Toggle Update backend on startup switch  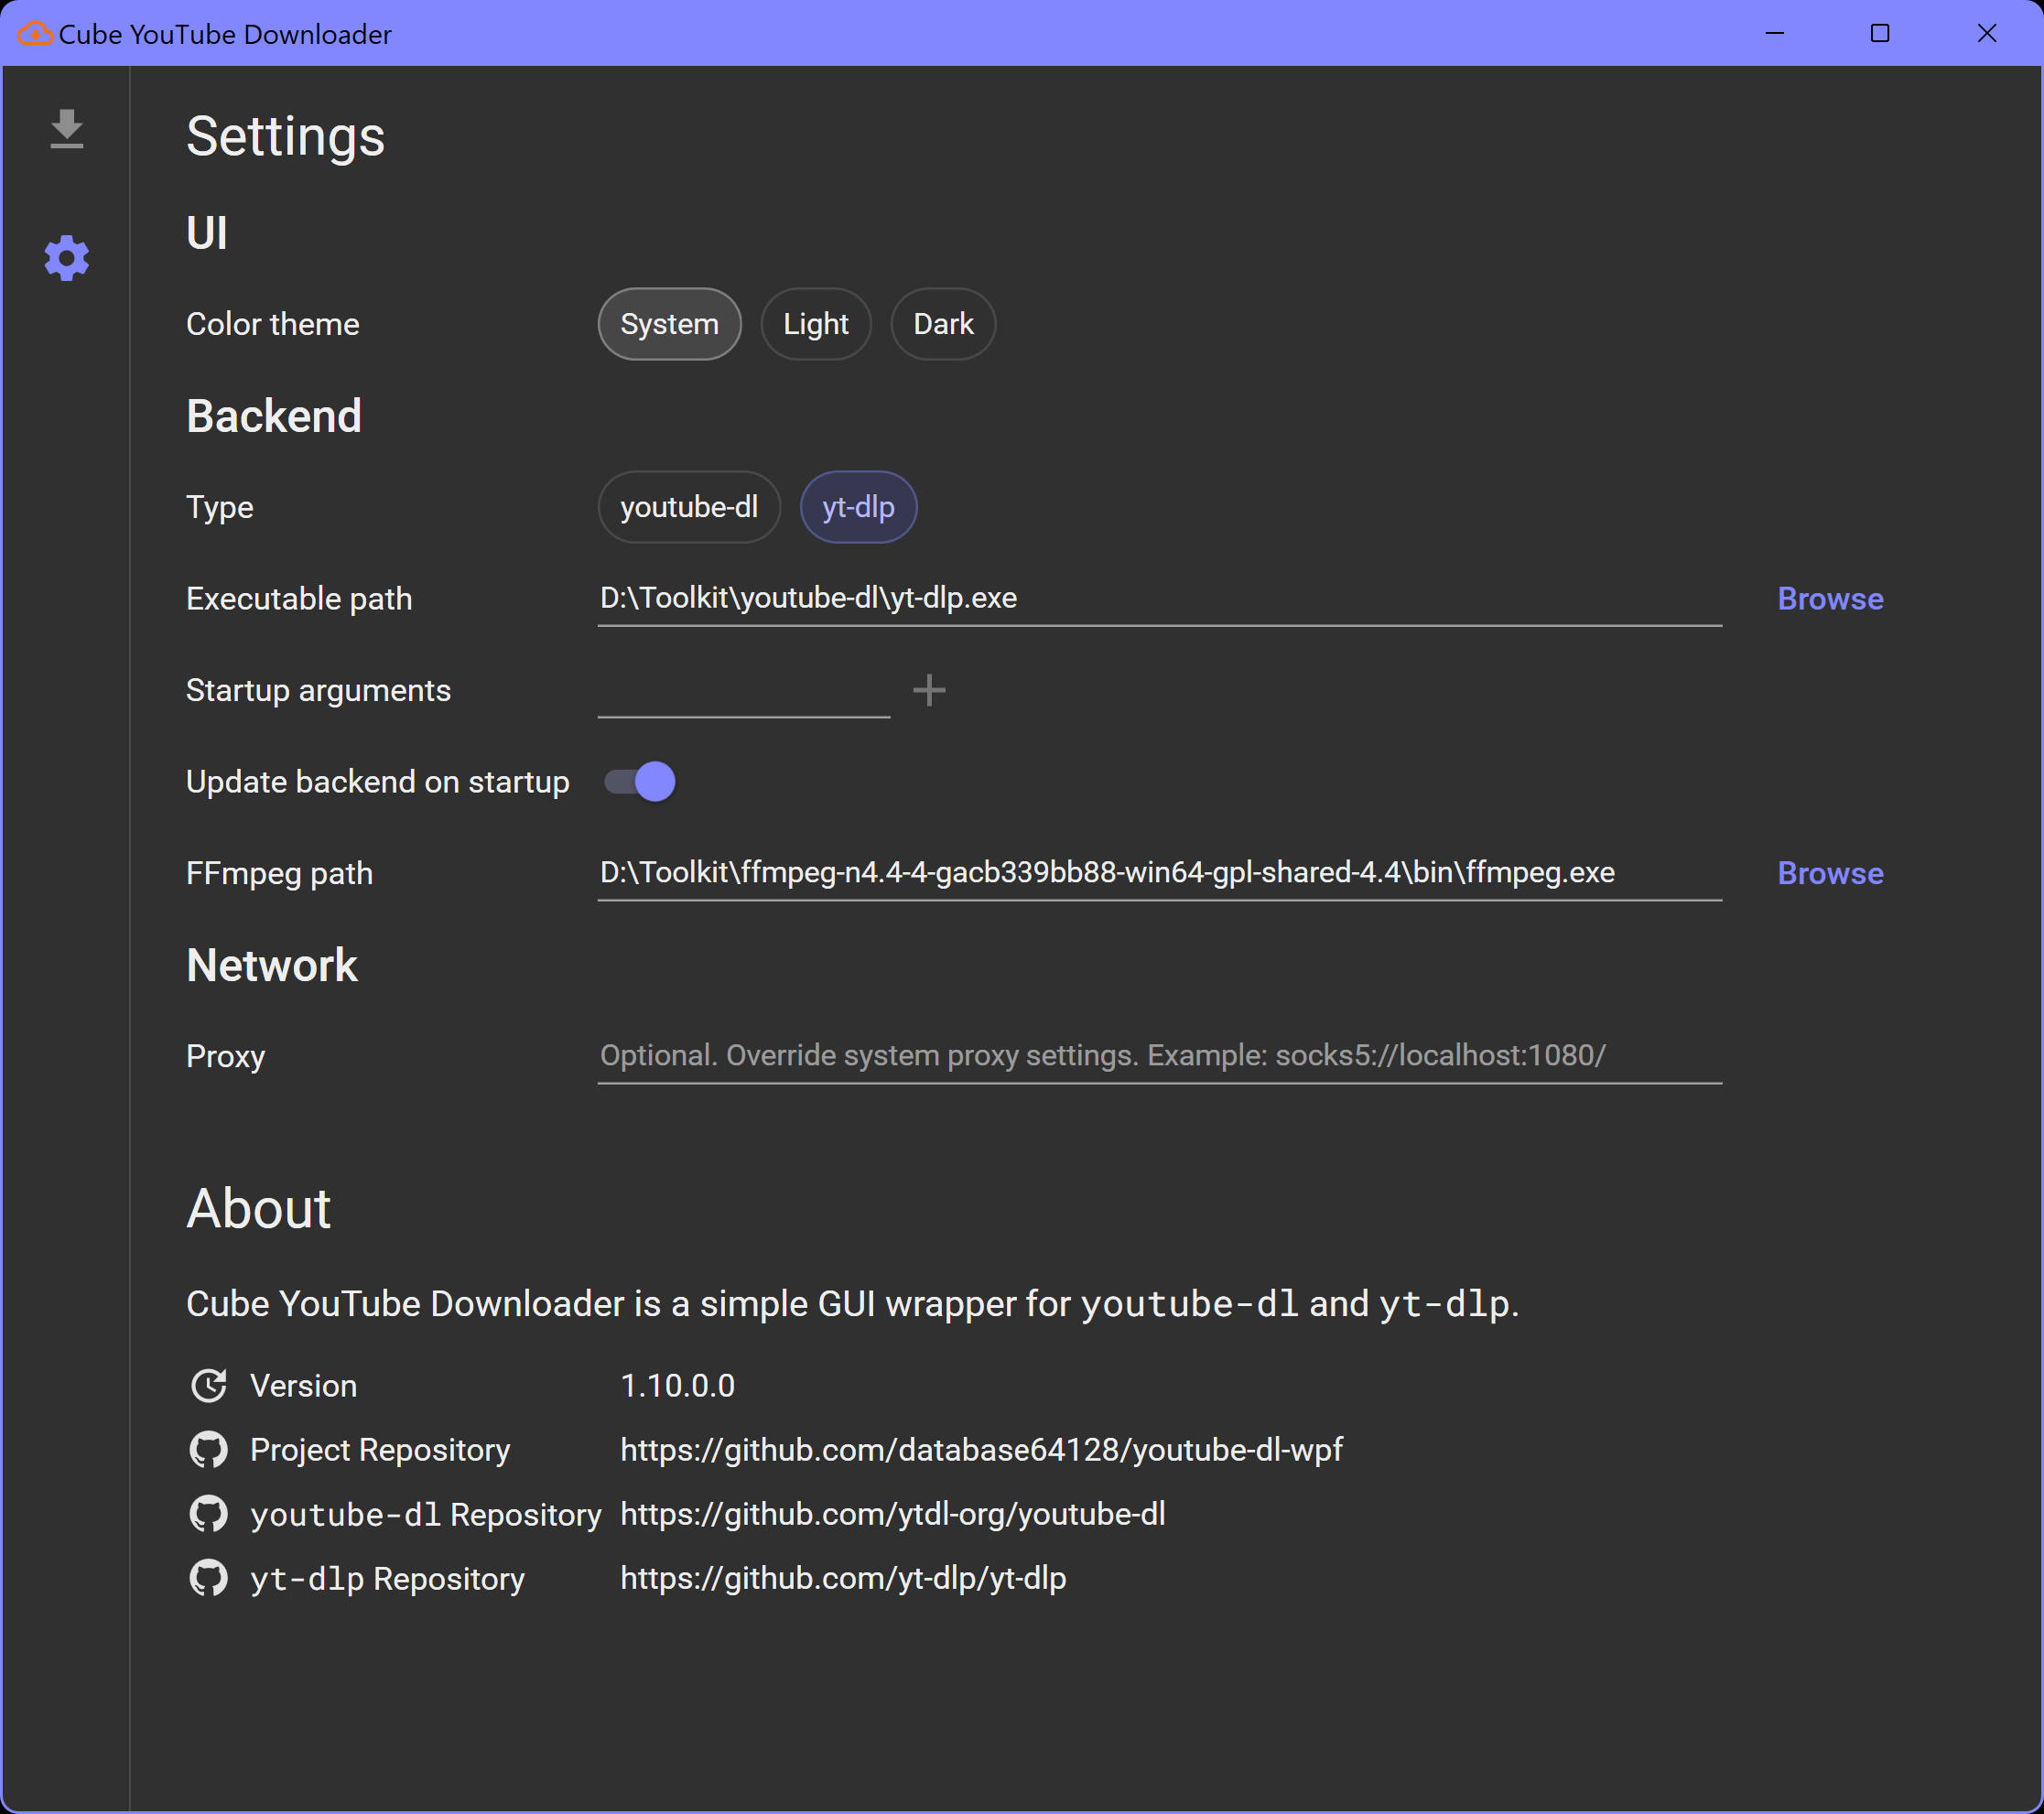click(640, 782)
